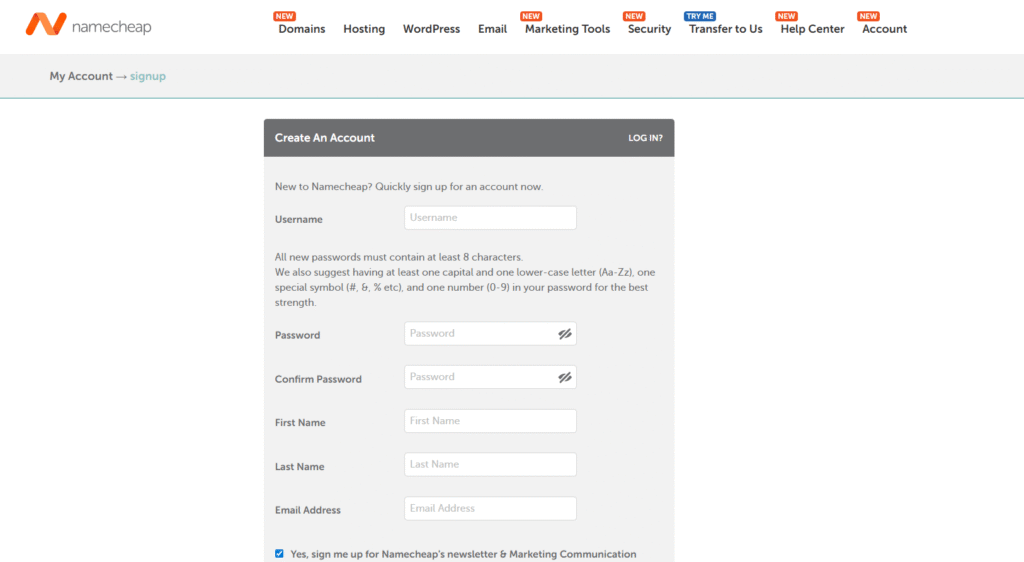1024x562 pixels.
Task: Open the Email menu
Action: tap(492, 29)
